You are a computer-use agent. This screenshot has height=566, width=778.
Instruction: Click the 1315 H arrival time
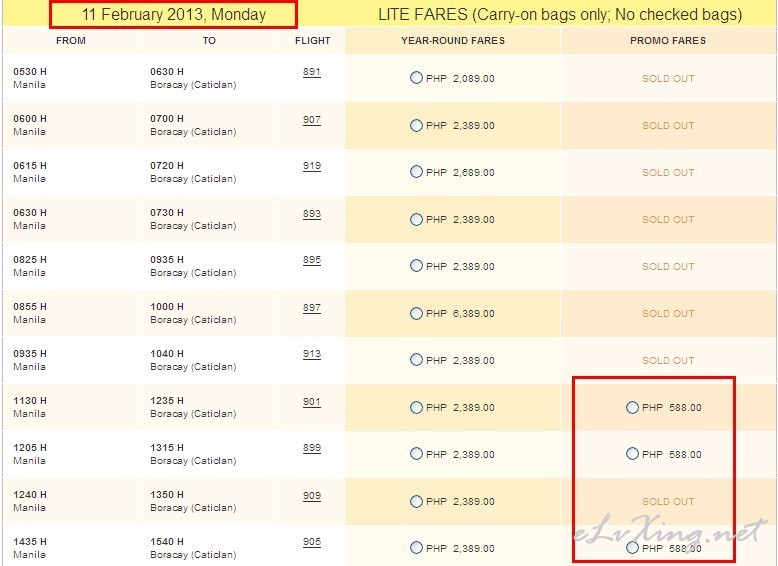[167, 447]
